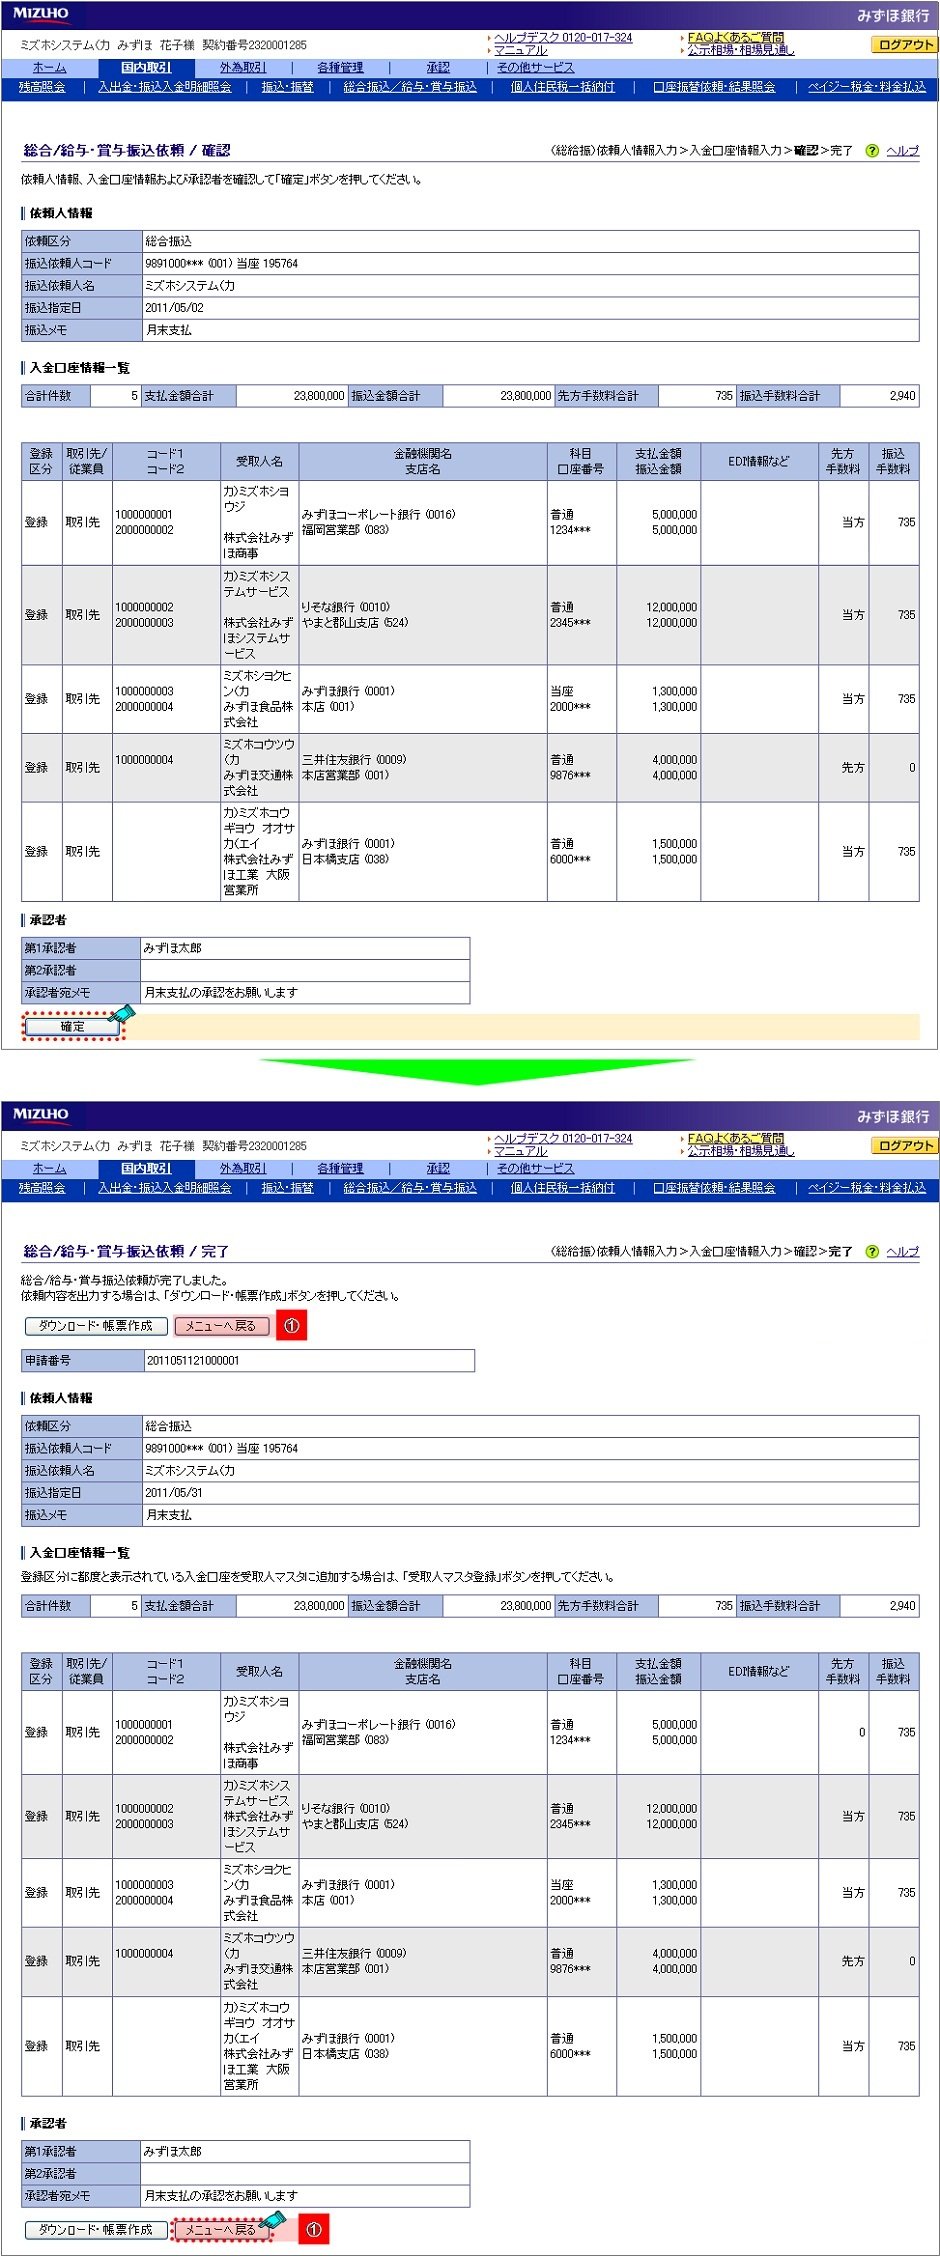The width and height of the screenshot is (940, 2256).
Task: Select 国内取引 tab on the 確認 screen
Action: tap(146, 68)
